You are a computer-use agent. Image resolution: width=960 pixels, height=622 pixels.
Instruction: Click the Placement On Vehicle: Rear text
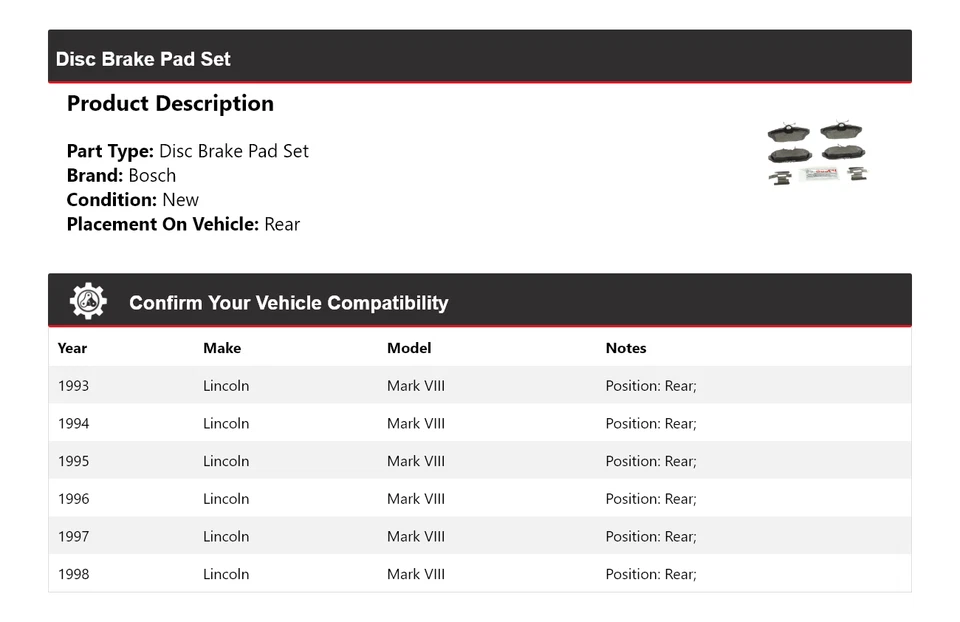point(183,224)
